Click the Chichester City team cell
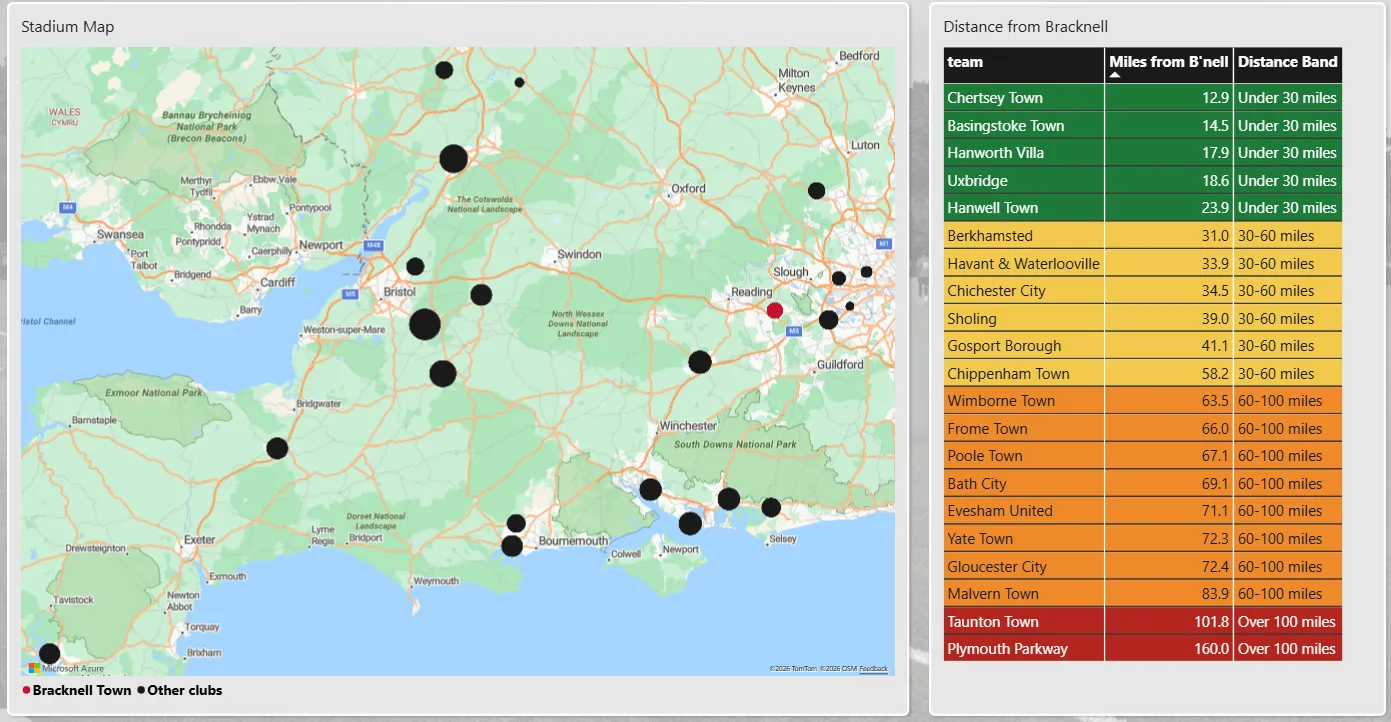Screen dimensions: 1391x722 click(1024, 291)
